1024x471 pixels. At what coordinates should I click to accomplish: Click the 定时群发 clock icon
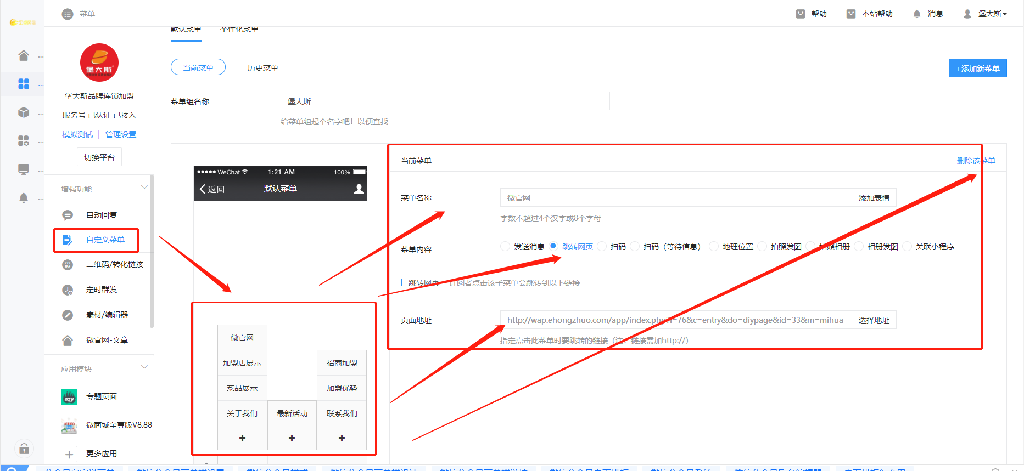pyautogui.click(x=67, y=289)
